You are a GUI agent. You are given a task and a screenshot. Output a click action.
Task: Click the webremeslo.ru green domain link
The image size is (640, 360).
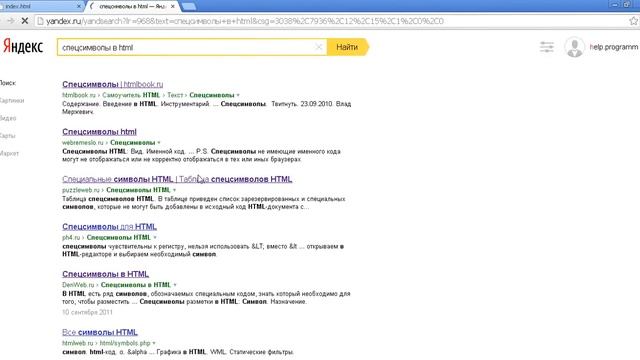click(x=82, y=142)
